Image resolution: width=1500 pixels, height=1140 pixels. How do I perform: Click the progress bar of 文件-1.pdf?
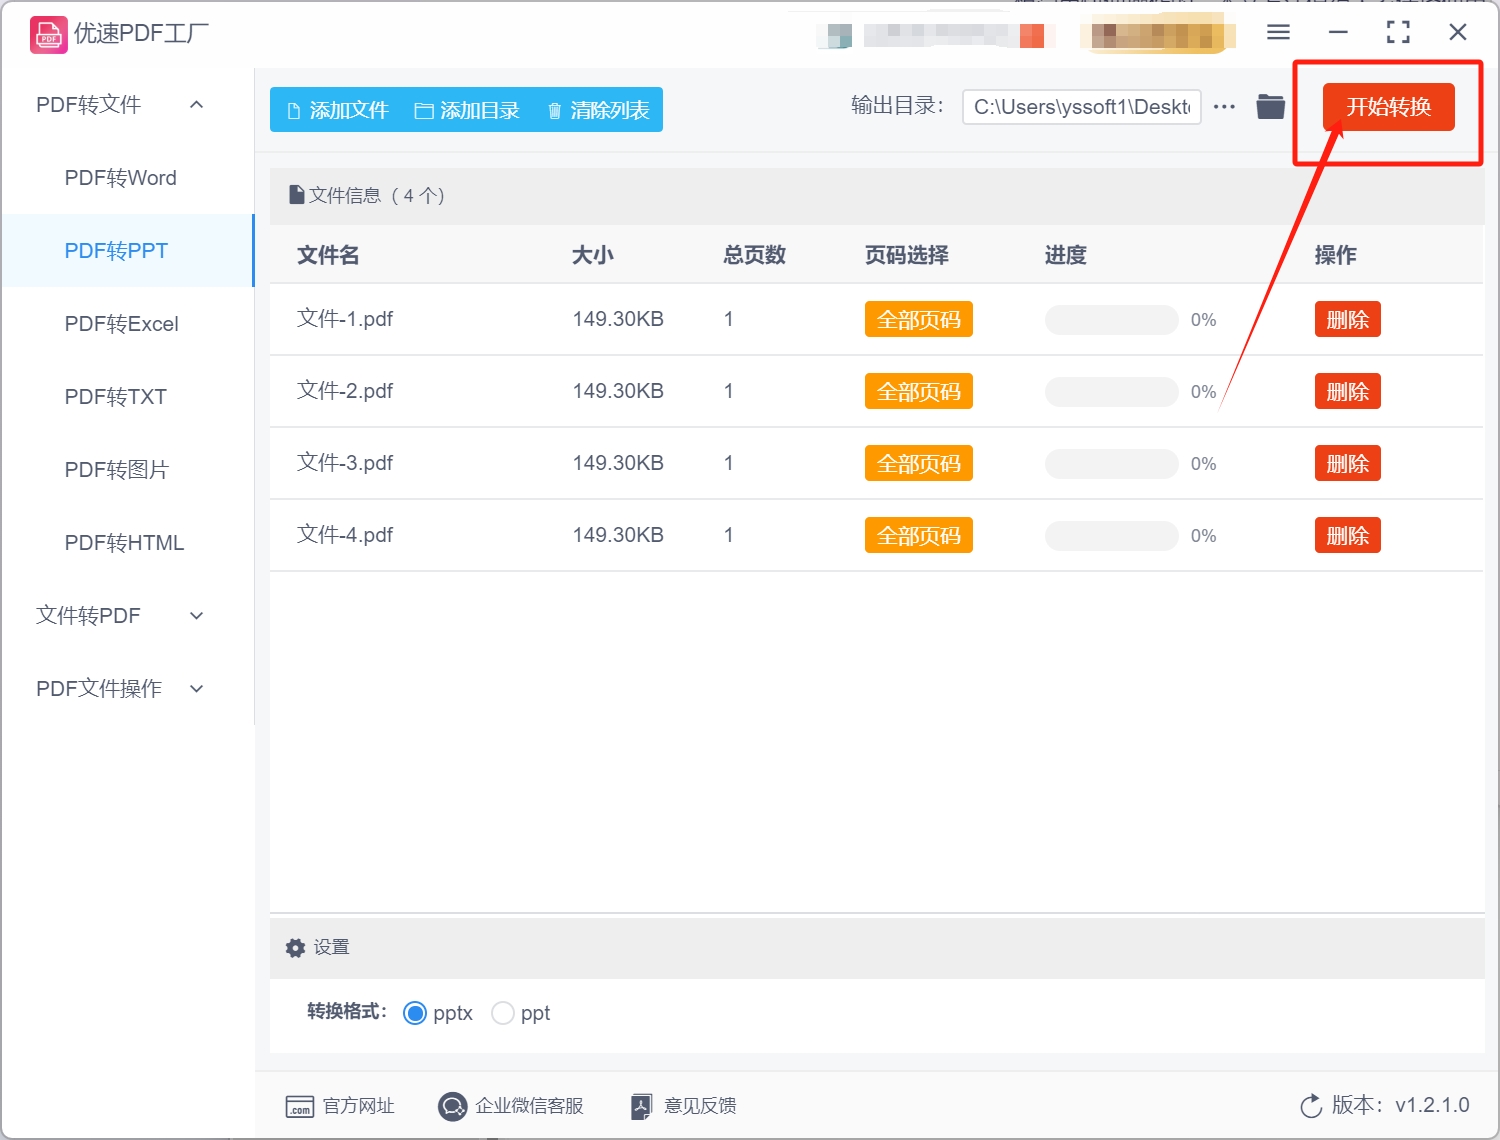(1112, 320)
